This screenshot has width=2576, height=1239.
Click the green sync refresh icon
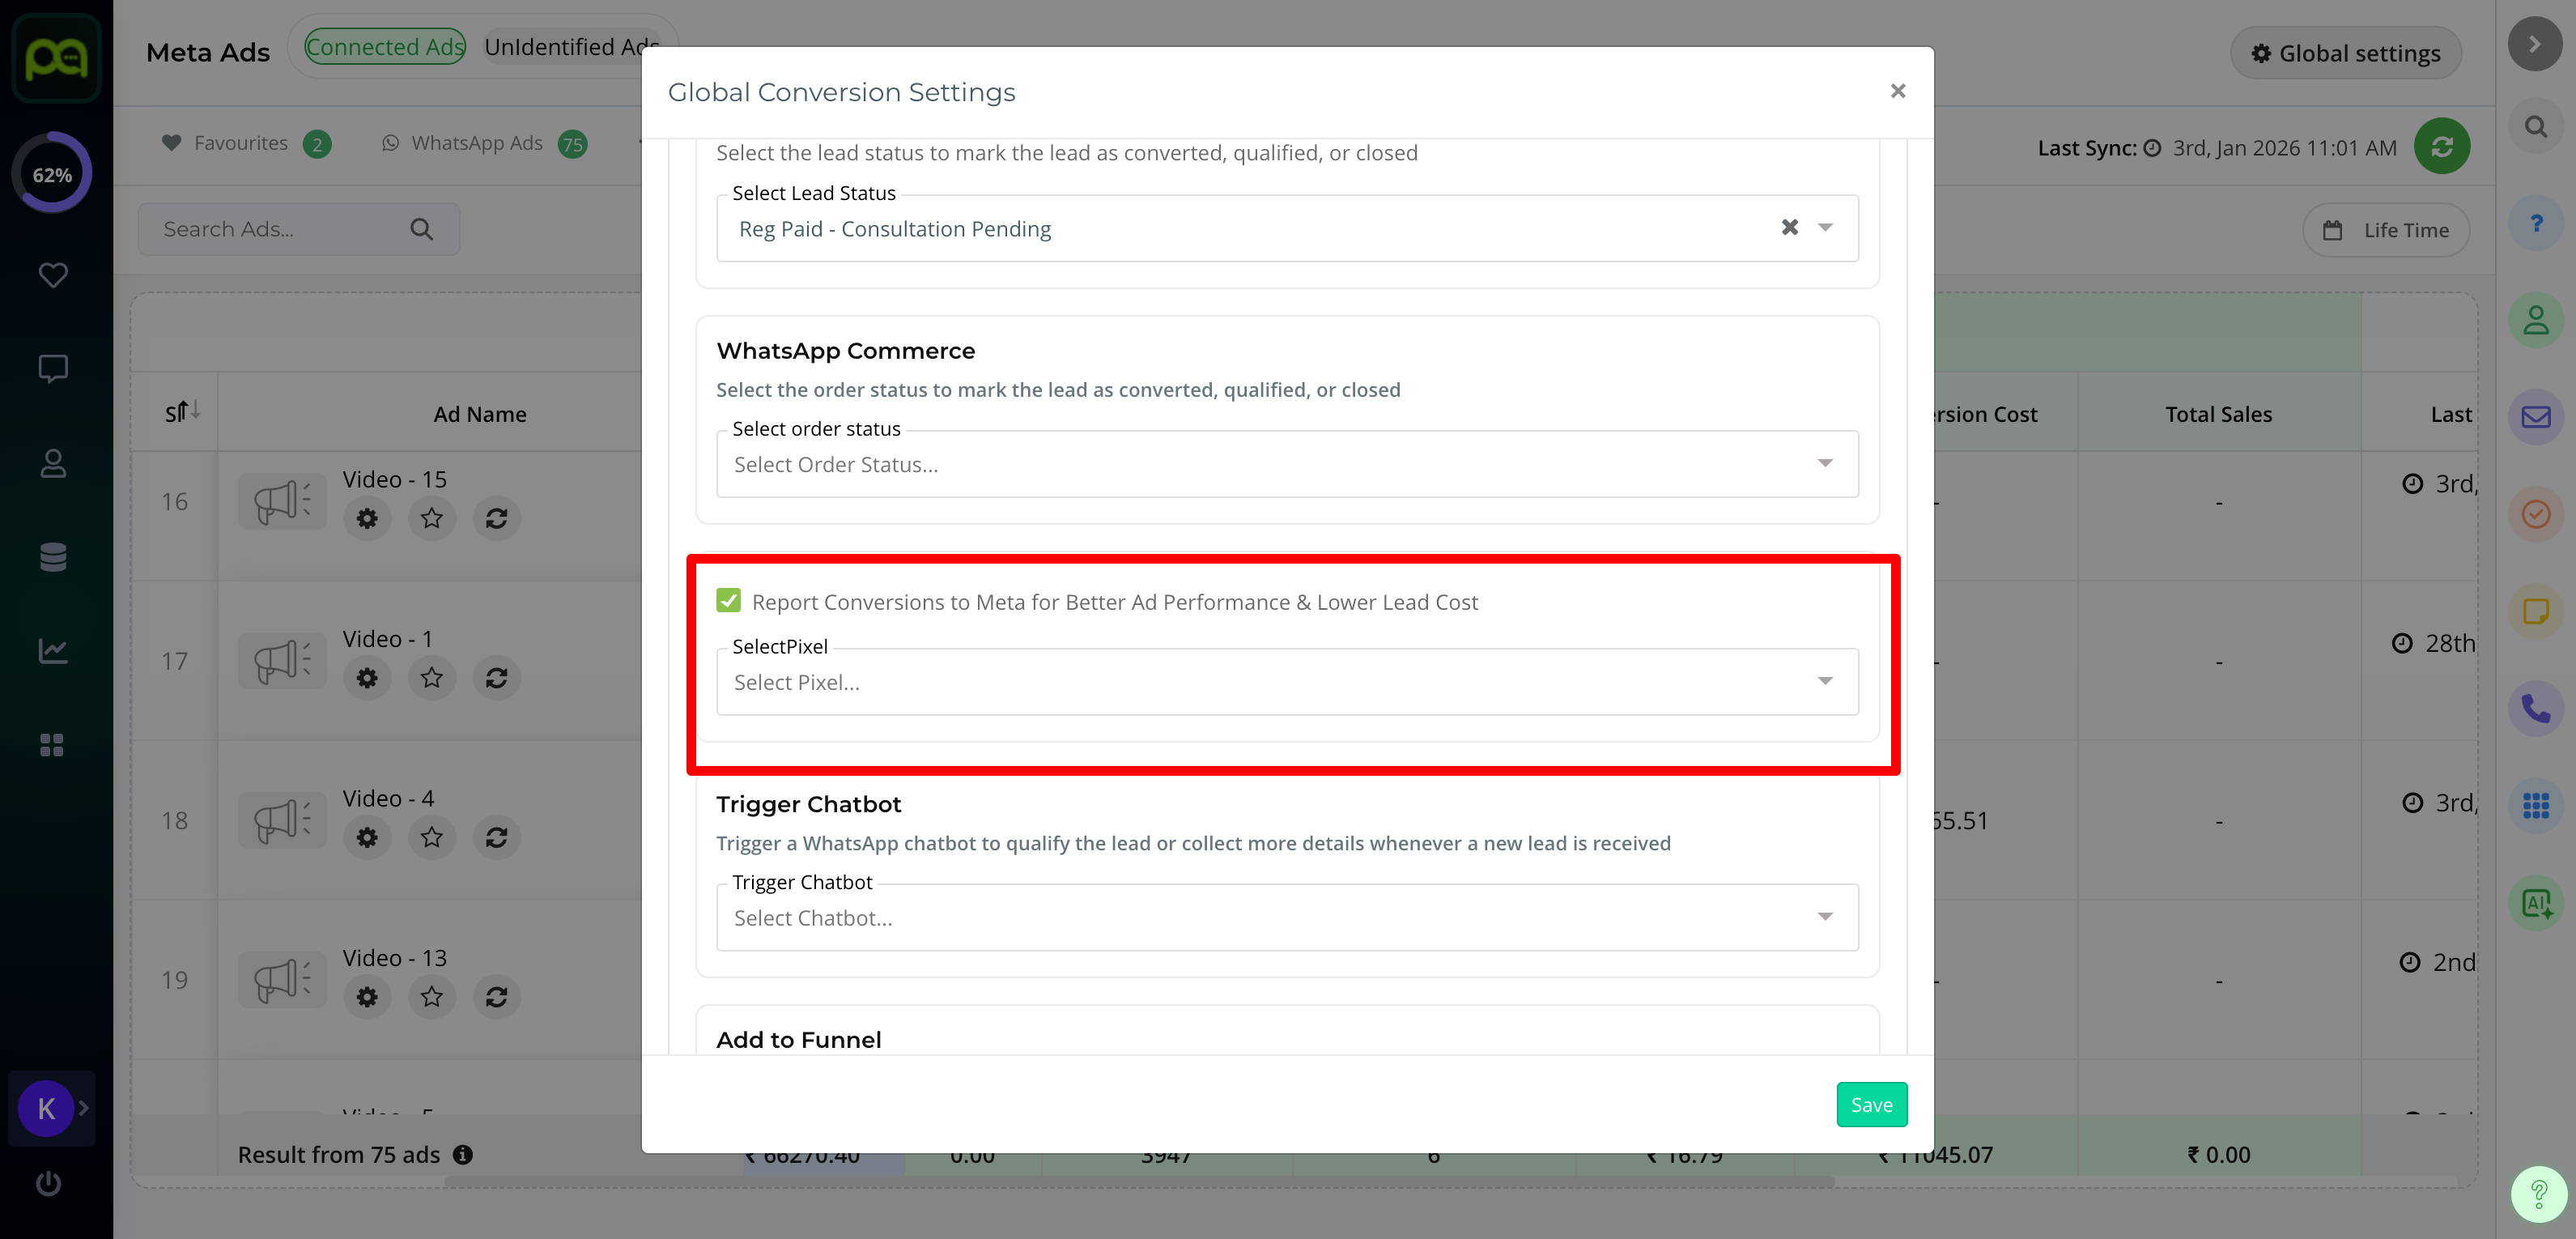(2441, 147)
